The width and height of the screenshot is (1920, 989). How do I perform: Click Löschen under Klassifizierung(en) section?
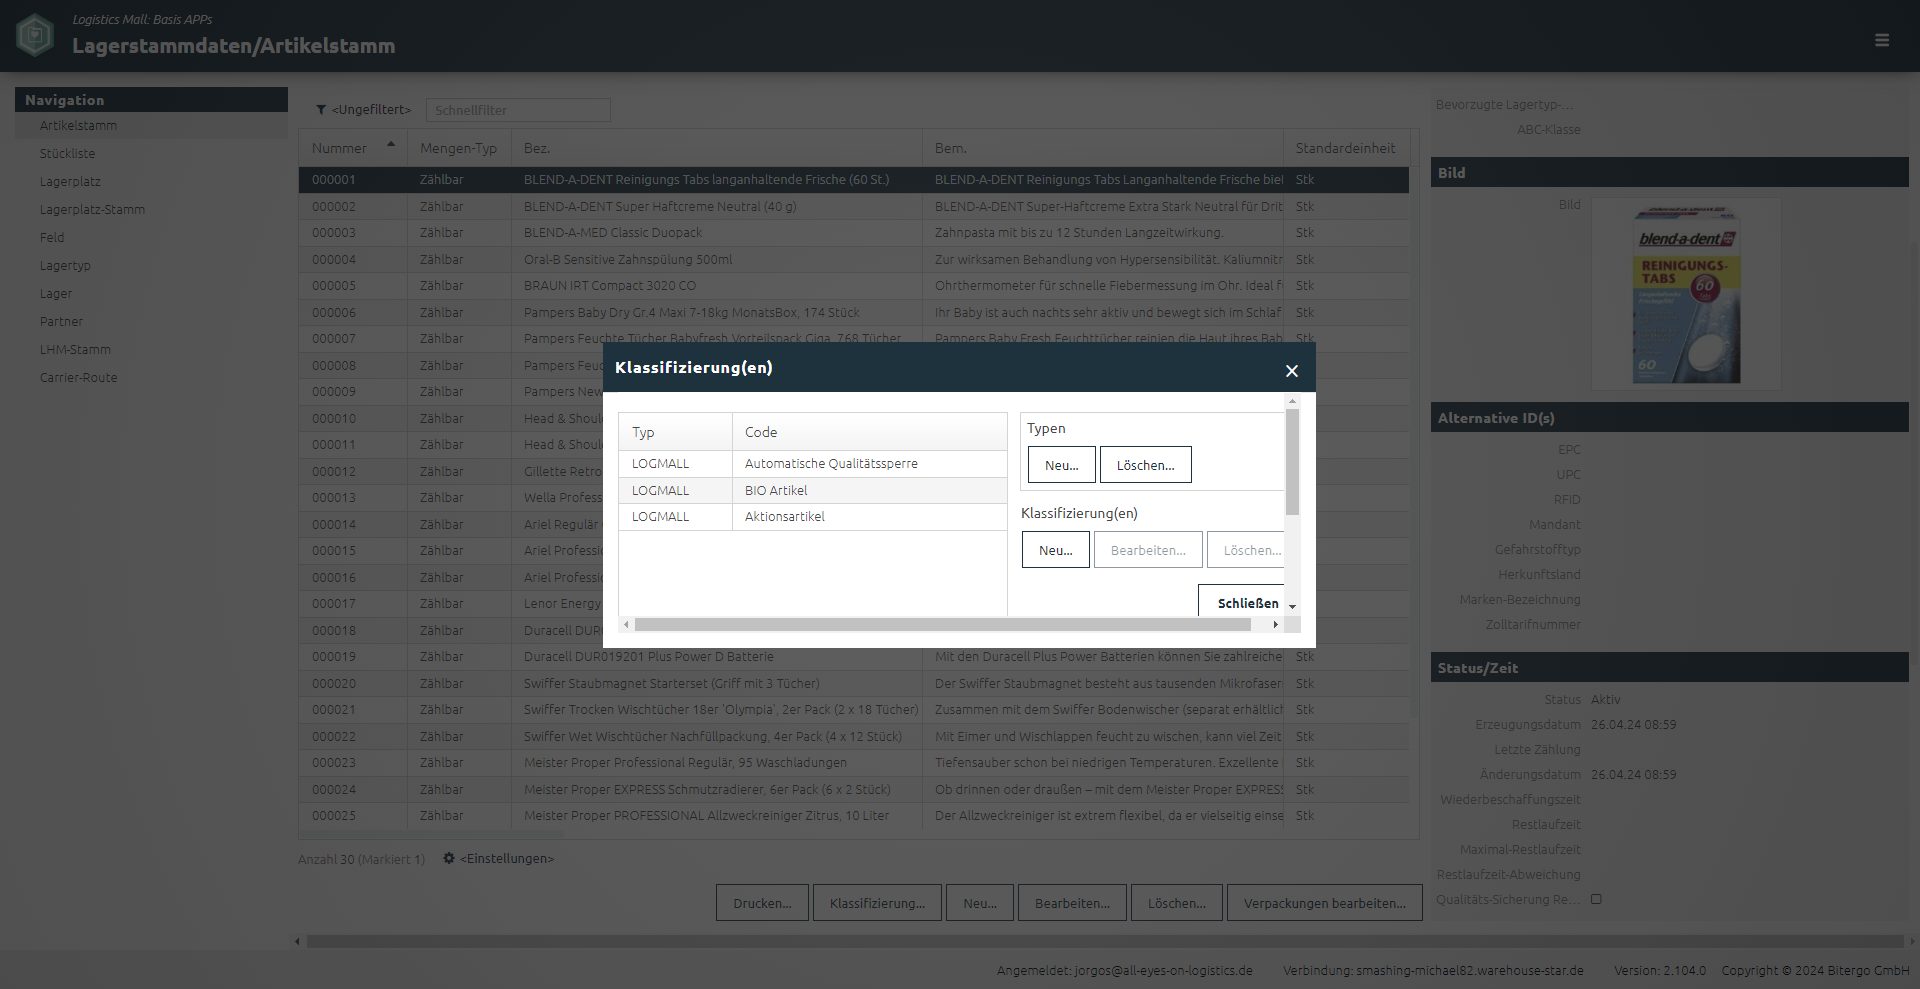coord(1246,550)
